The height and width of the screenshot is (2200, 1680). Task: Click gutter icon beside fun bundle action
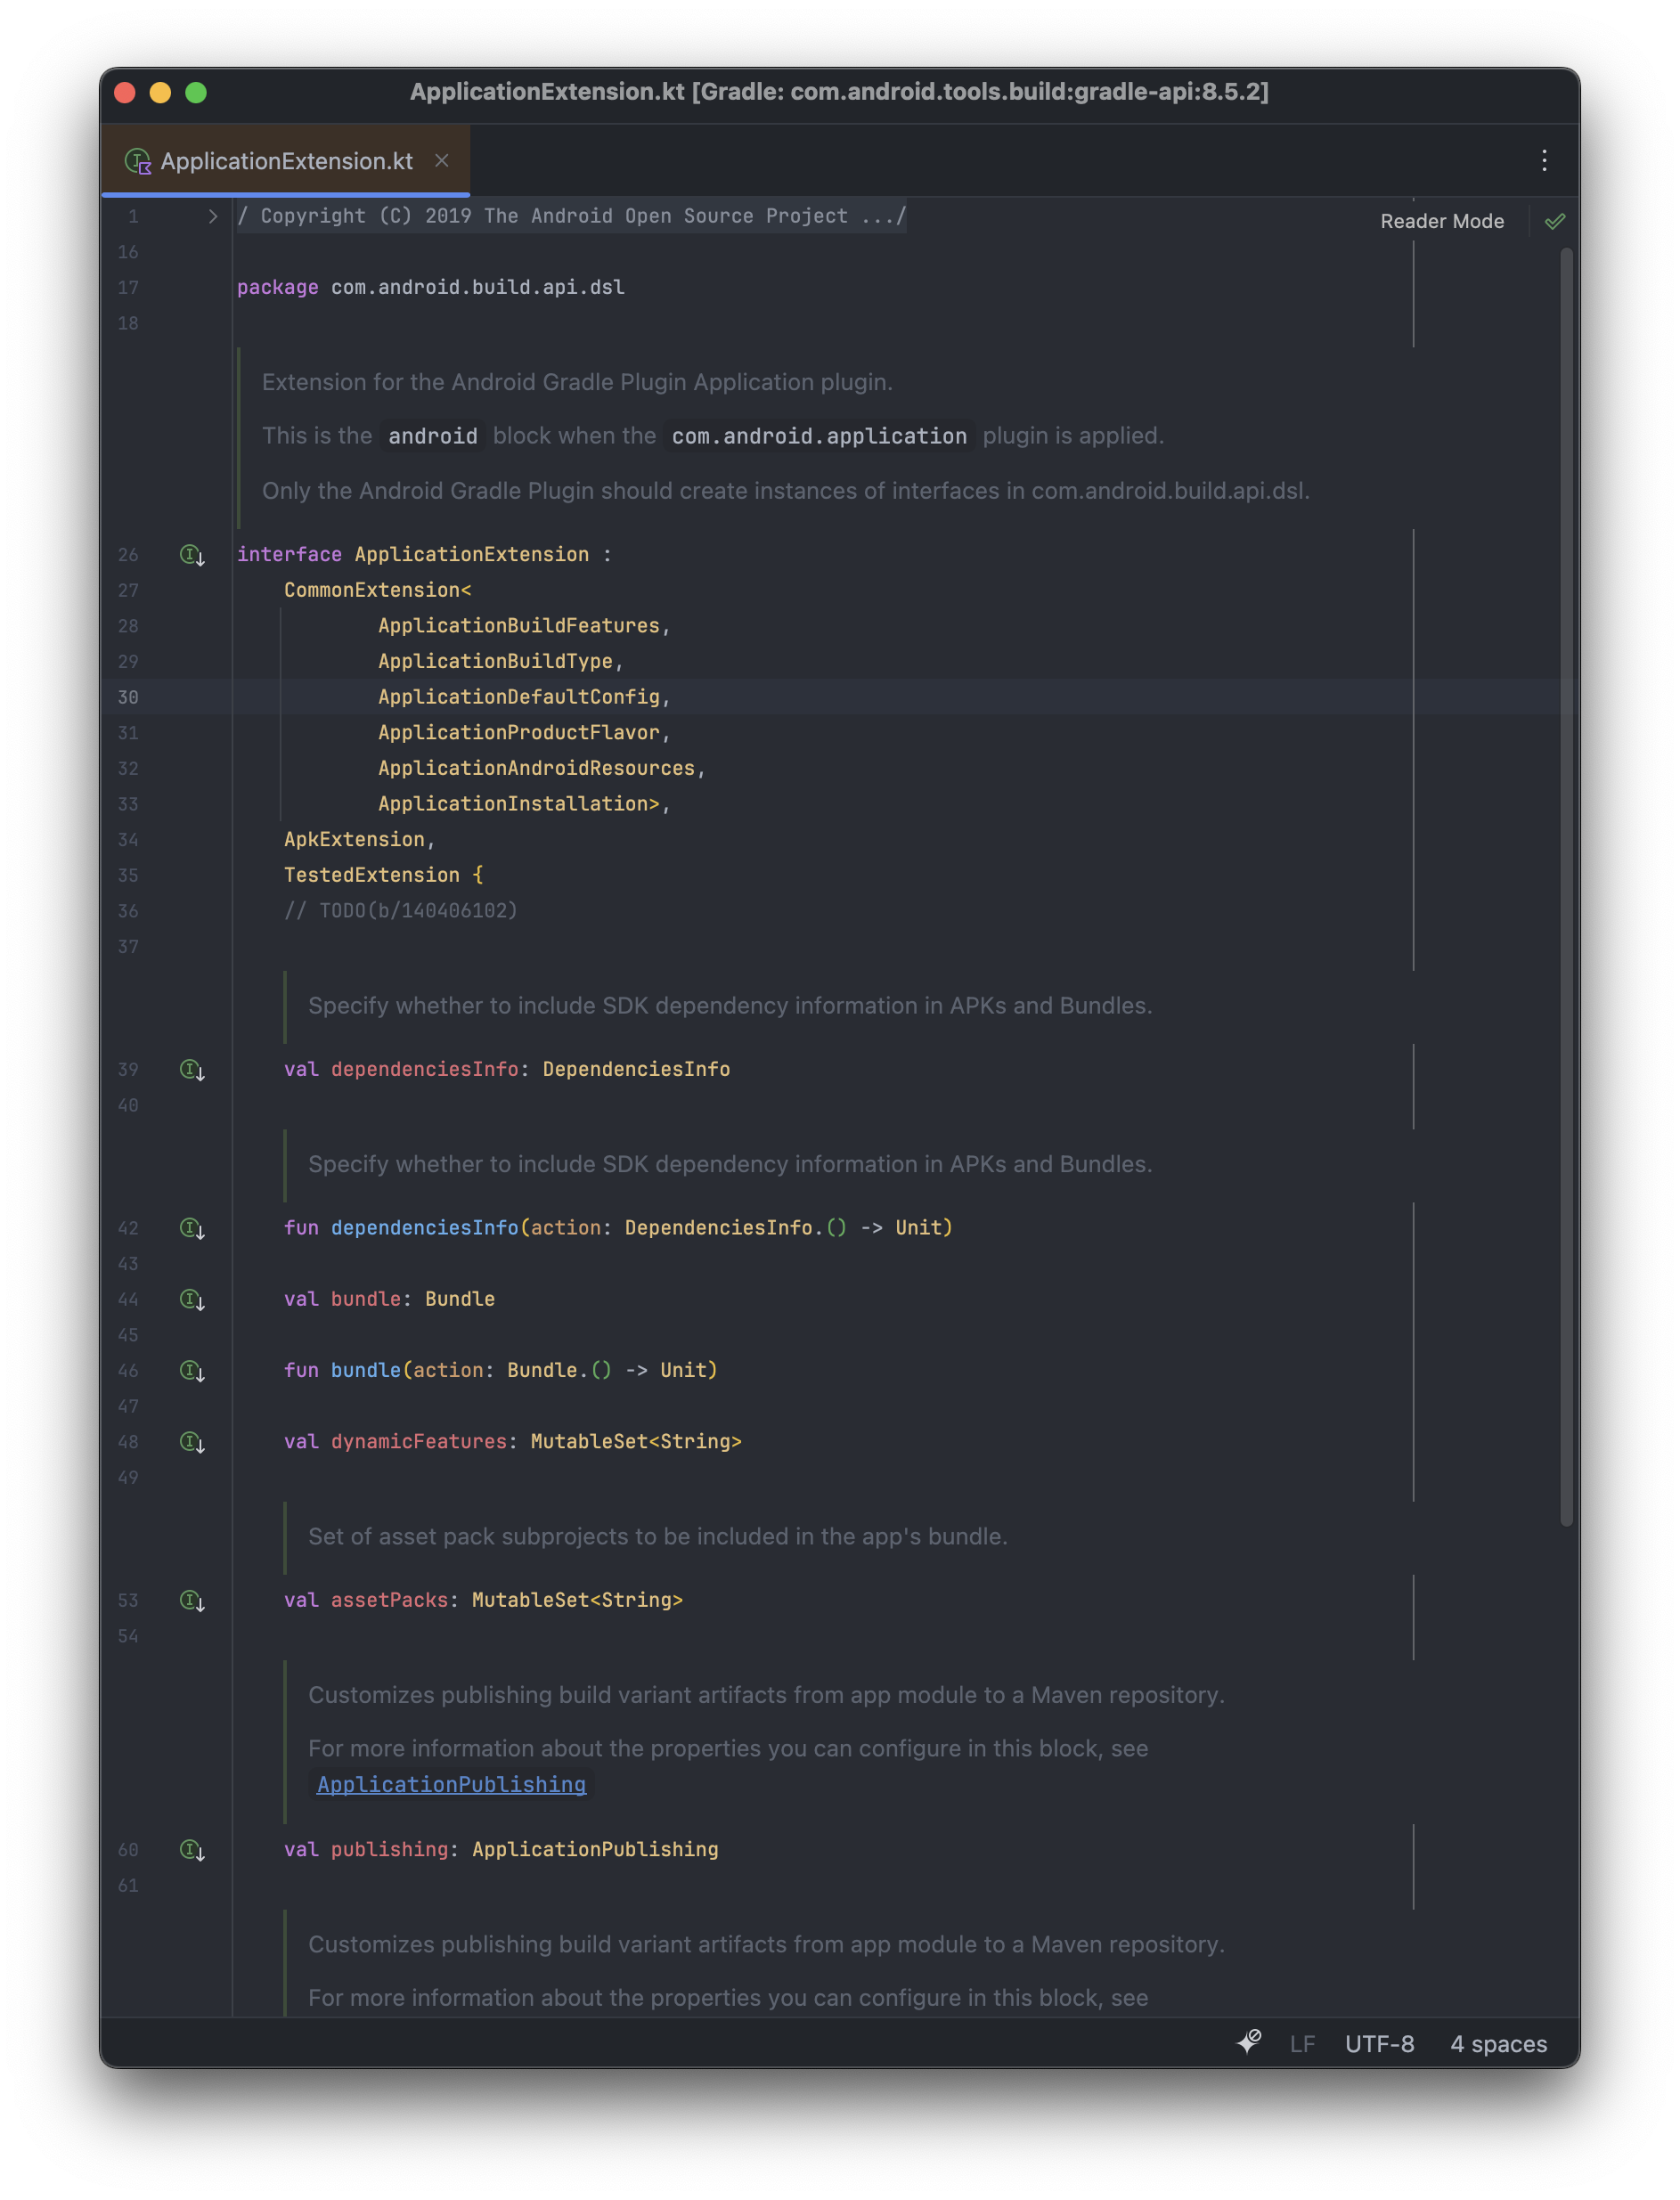point(192,1371)
